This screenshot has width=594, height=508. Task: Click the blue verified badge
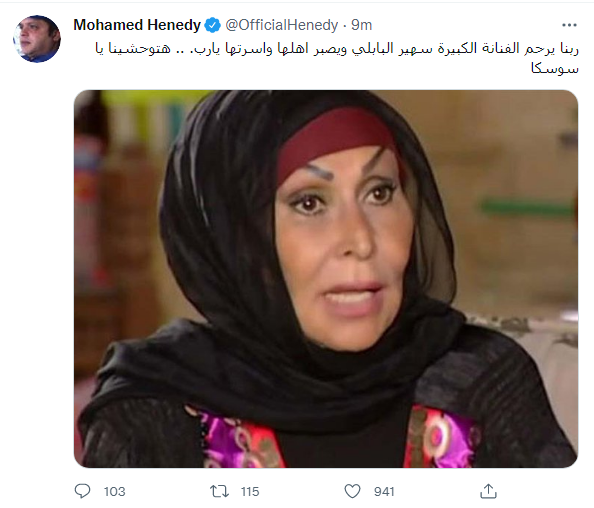tap(213, 25)
